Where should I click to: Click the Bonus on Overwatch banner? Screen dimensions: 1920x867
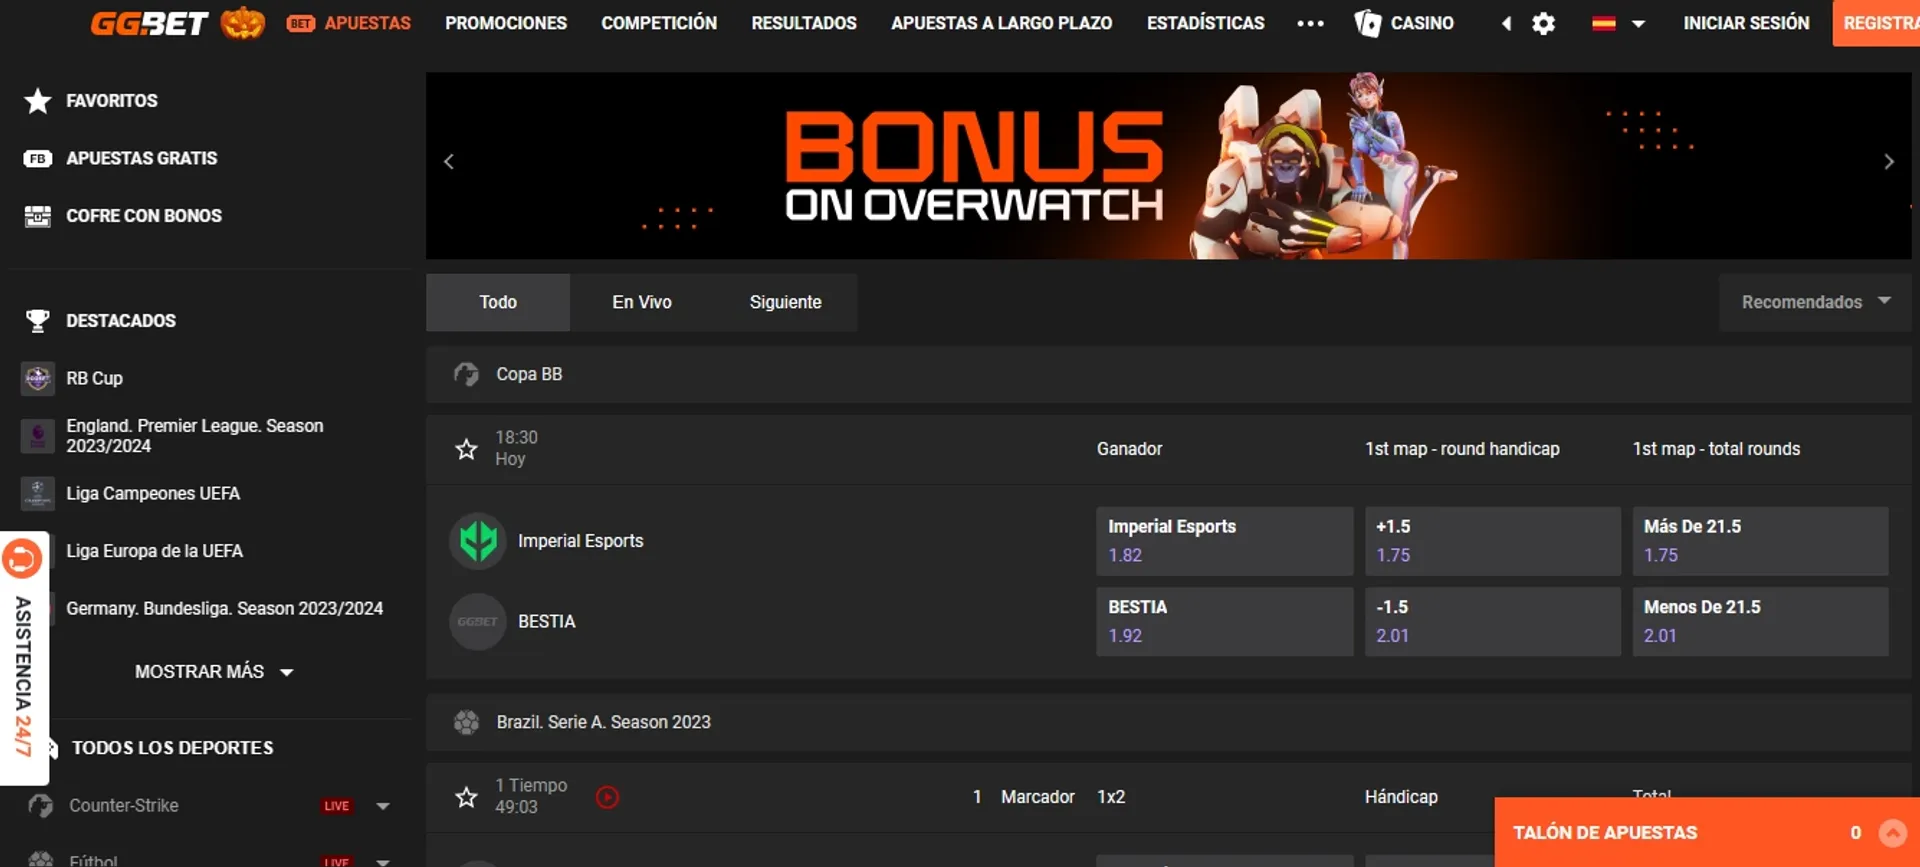pos(1168,166)
